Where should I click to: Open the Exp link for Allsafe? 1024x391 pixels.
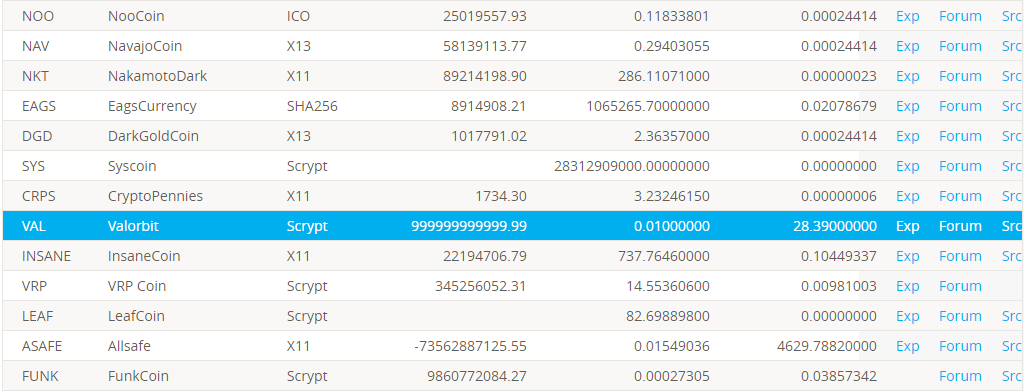(907, 347)
